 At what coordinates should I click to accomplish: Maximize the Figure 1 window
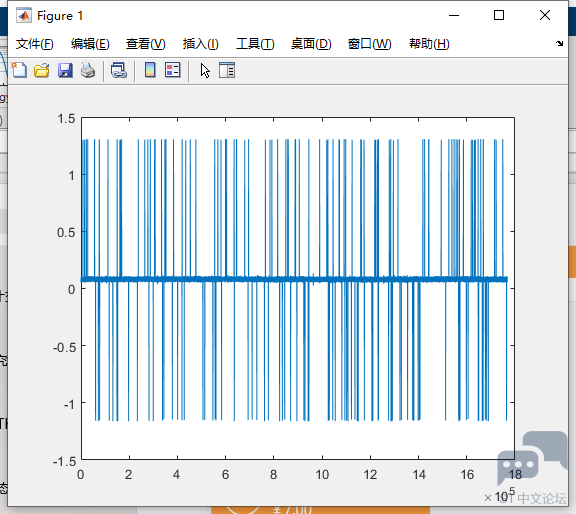498,15
